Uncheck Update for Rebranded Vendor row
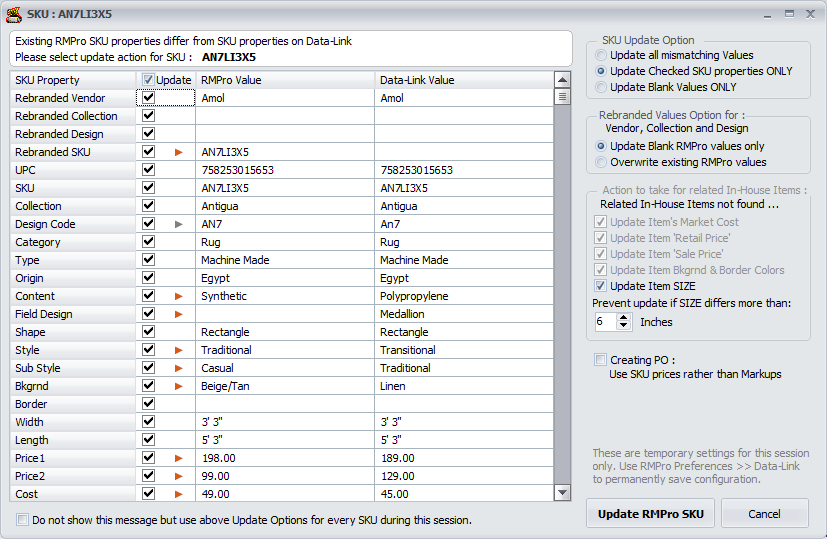The image size is (827, 539). tap(149, 98)
